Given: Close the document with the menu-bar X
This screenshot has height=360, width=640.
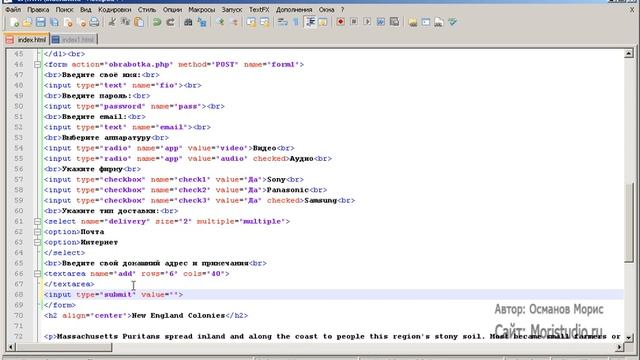Looking at the screenshot, I should [x=632, y=9].
